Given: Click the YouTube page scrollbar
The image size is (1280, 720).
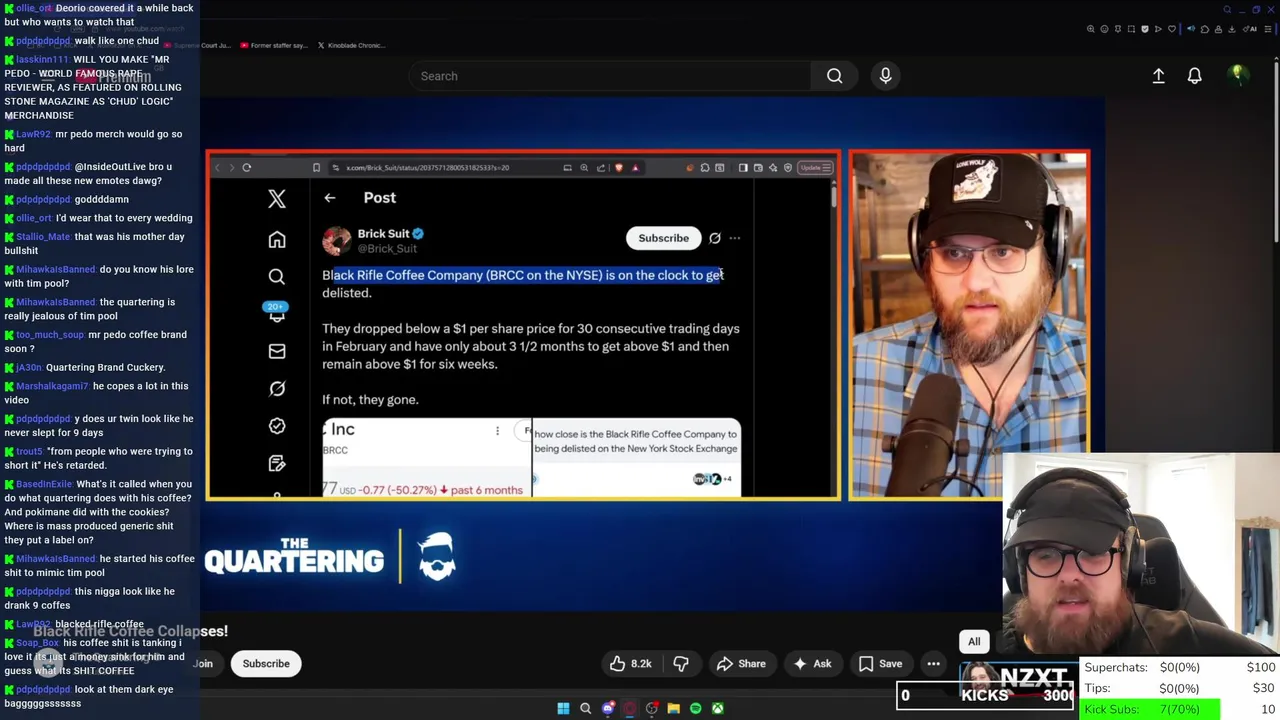Looking at the screenshot, I should (x=1275, y=150).
